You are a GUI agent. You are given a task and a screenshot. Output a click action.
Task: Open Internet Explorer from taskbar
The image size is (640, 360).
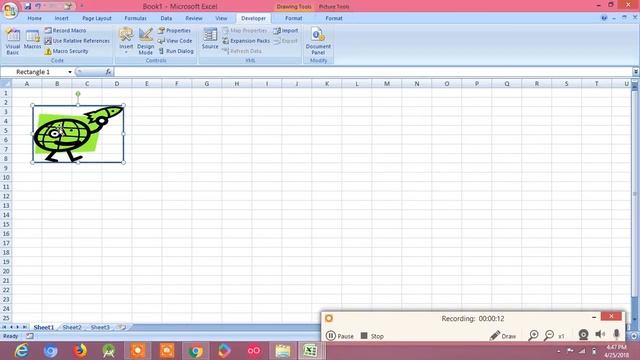pos(21,351)
